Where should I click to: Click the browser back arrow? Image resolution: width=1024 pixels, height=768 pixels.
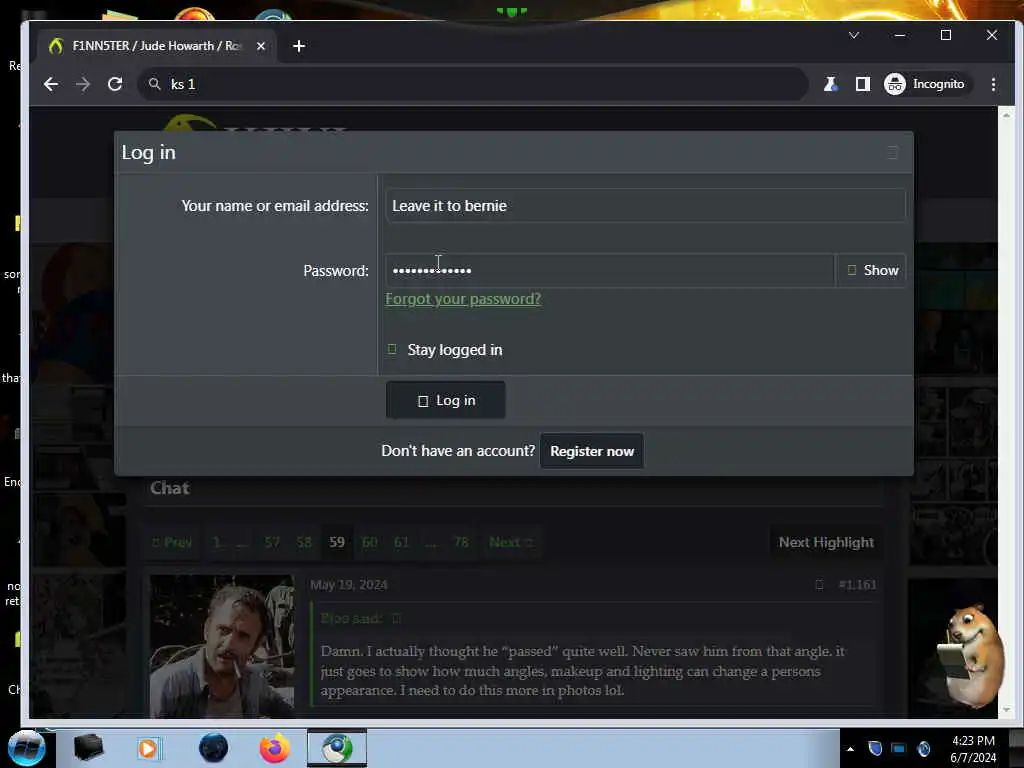pyautogui.click(x=51, y=84)
